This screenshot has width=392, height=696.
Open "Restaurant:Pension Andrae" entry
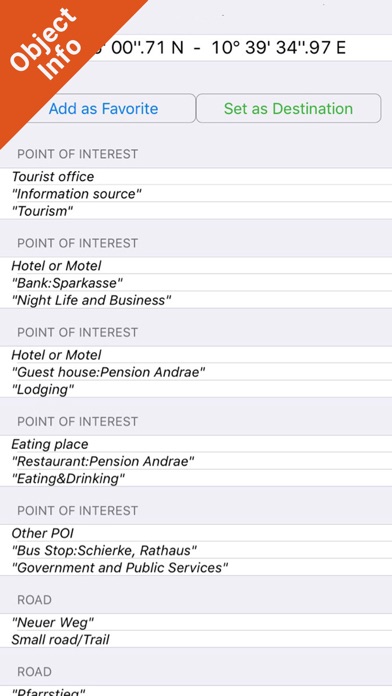coord(196,461)
